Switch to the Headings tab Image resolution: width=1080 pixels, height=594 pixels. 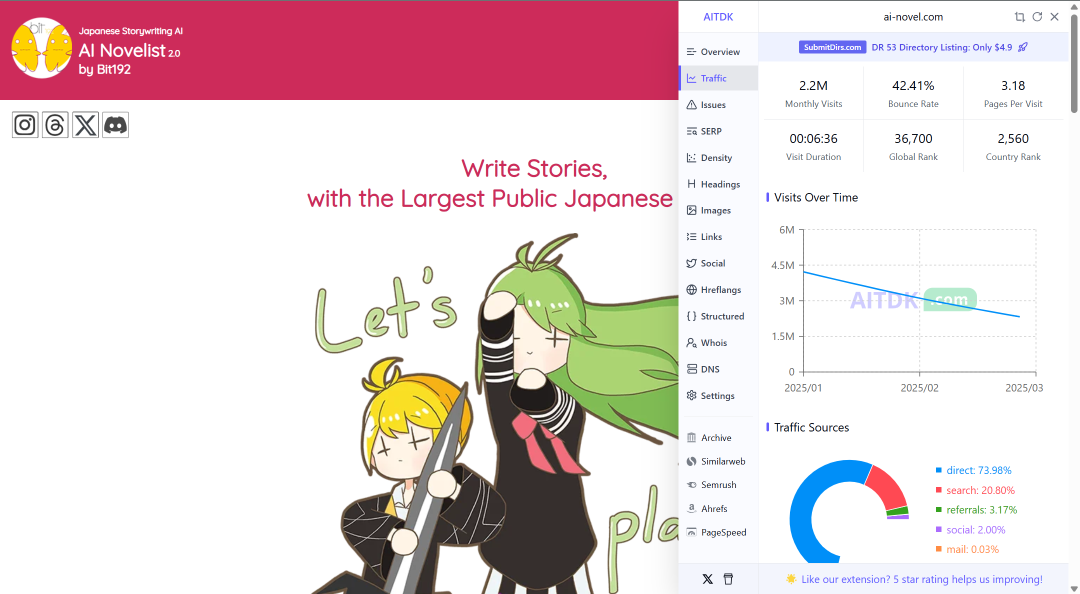coord(718,184)
